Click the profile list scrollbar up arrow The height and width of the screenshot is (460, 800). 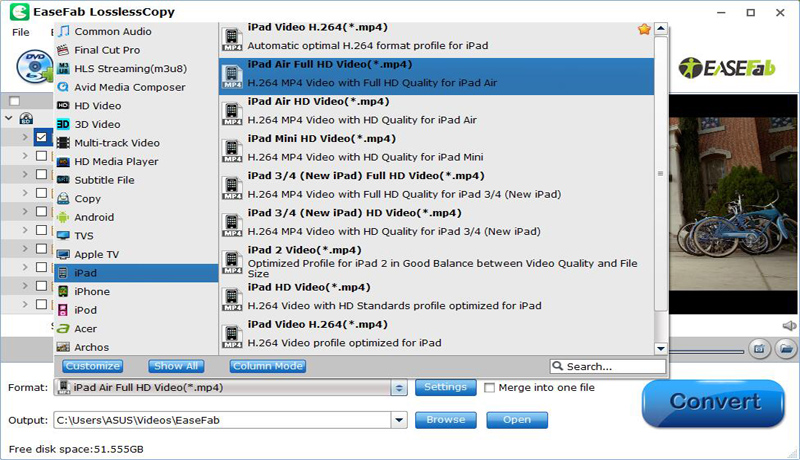(x=661, y=29)
